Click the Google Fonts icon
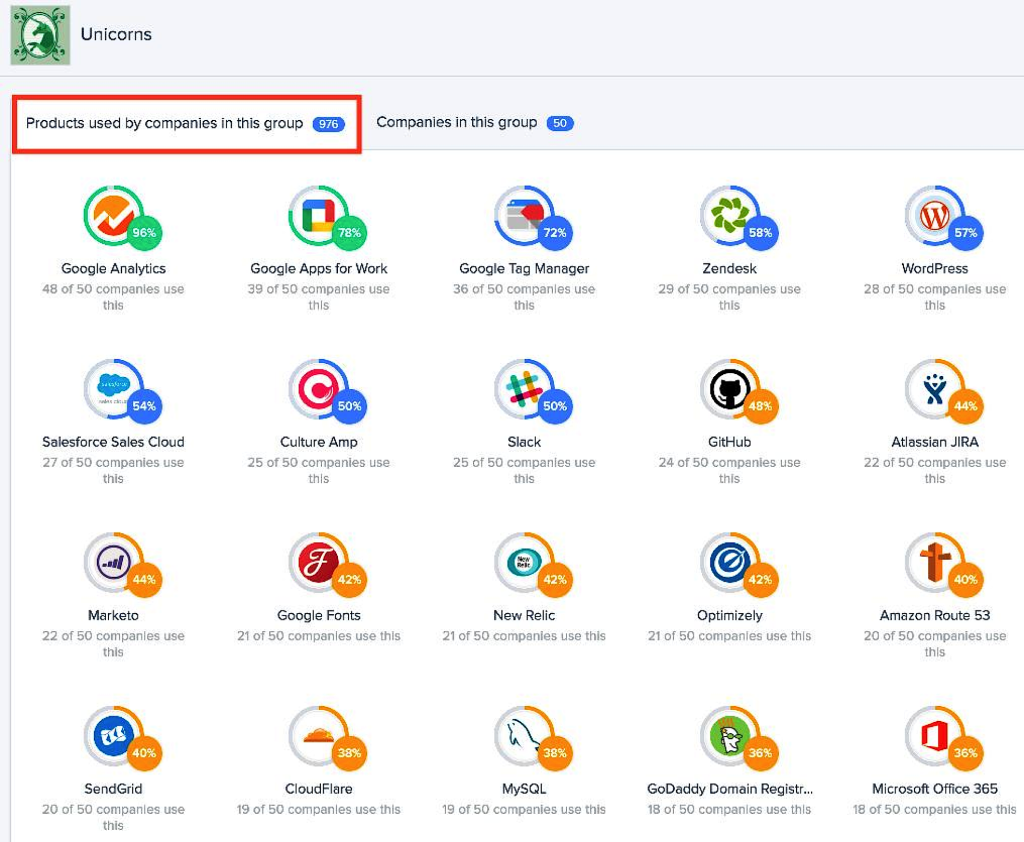 pos(319,562)
